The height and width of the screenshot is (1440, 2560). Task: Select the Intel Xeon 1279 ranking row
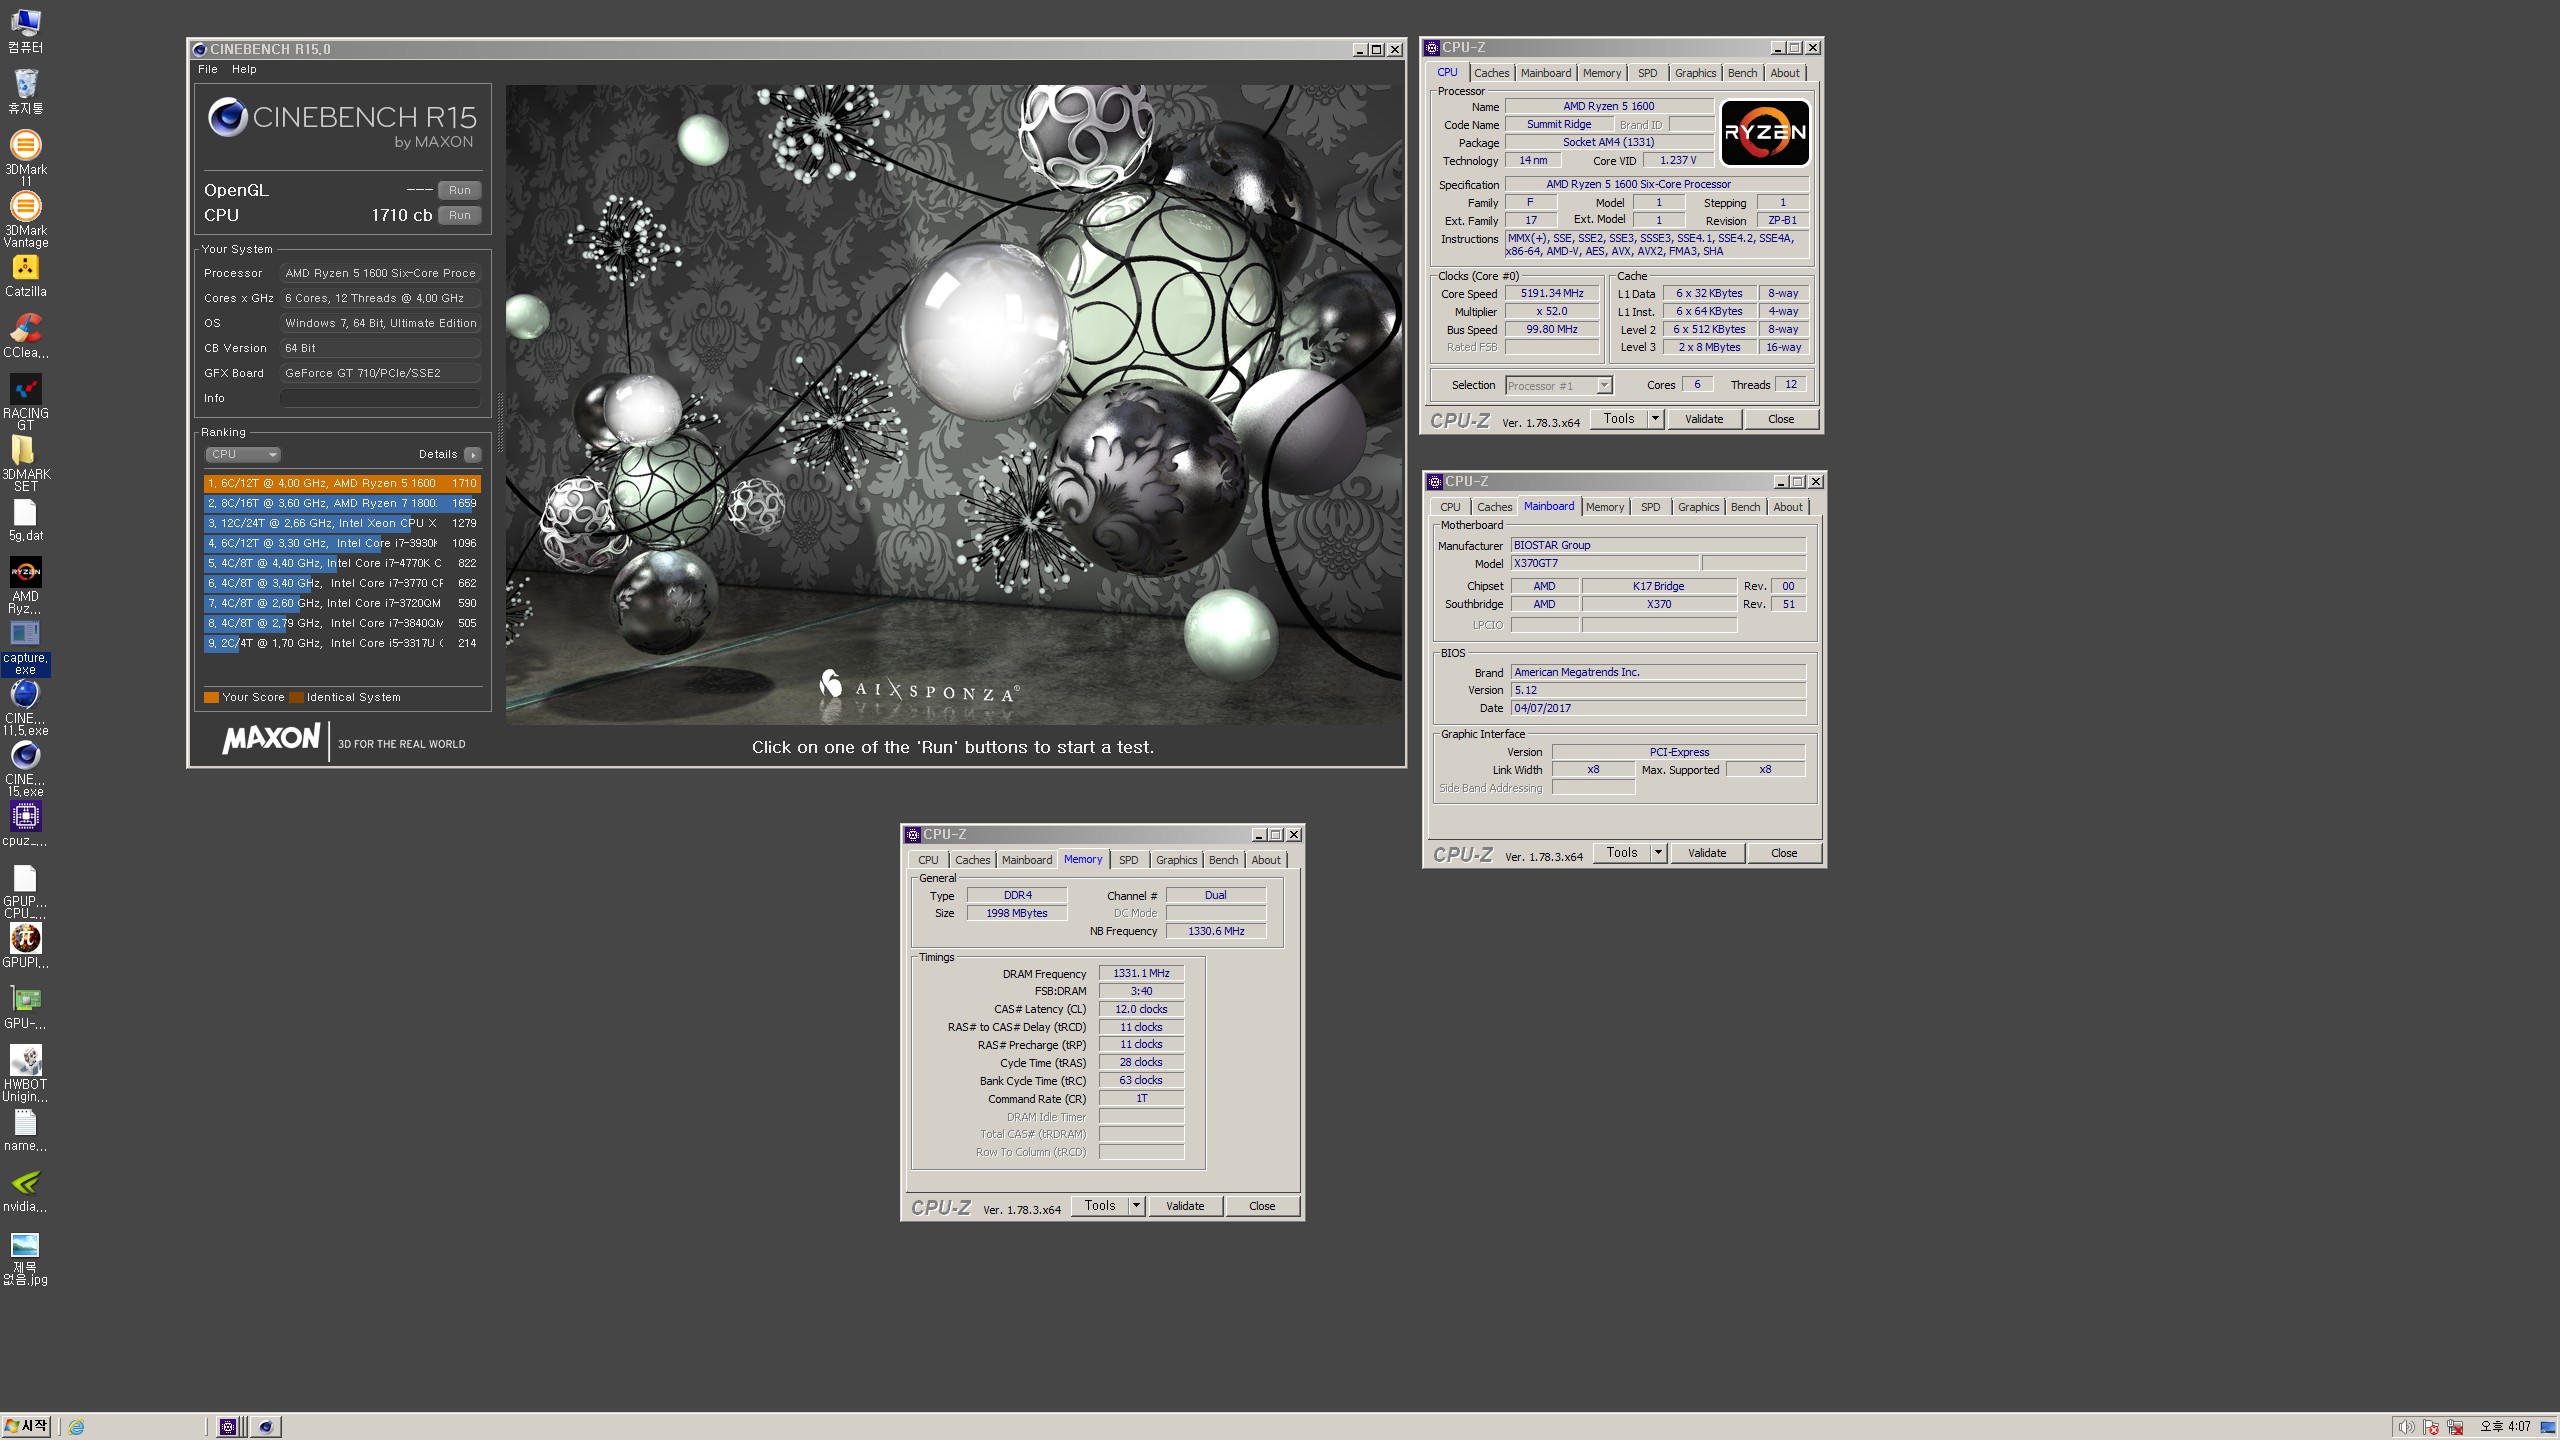point(342,523)
